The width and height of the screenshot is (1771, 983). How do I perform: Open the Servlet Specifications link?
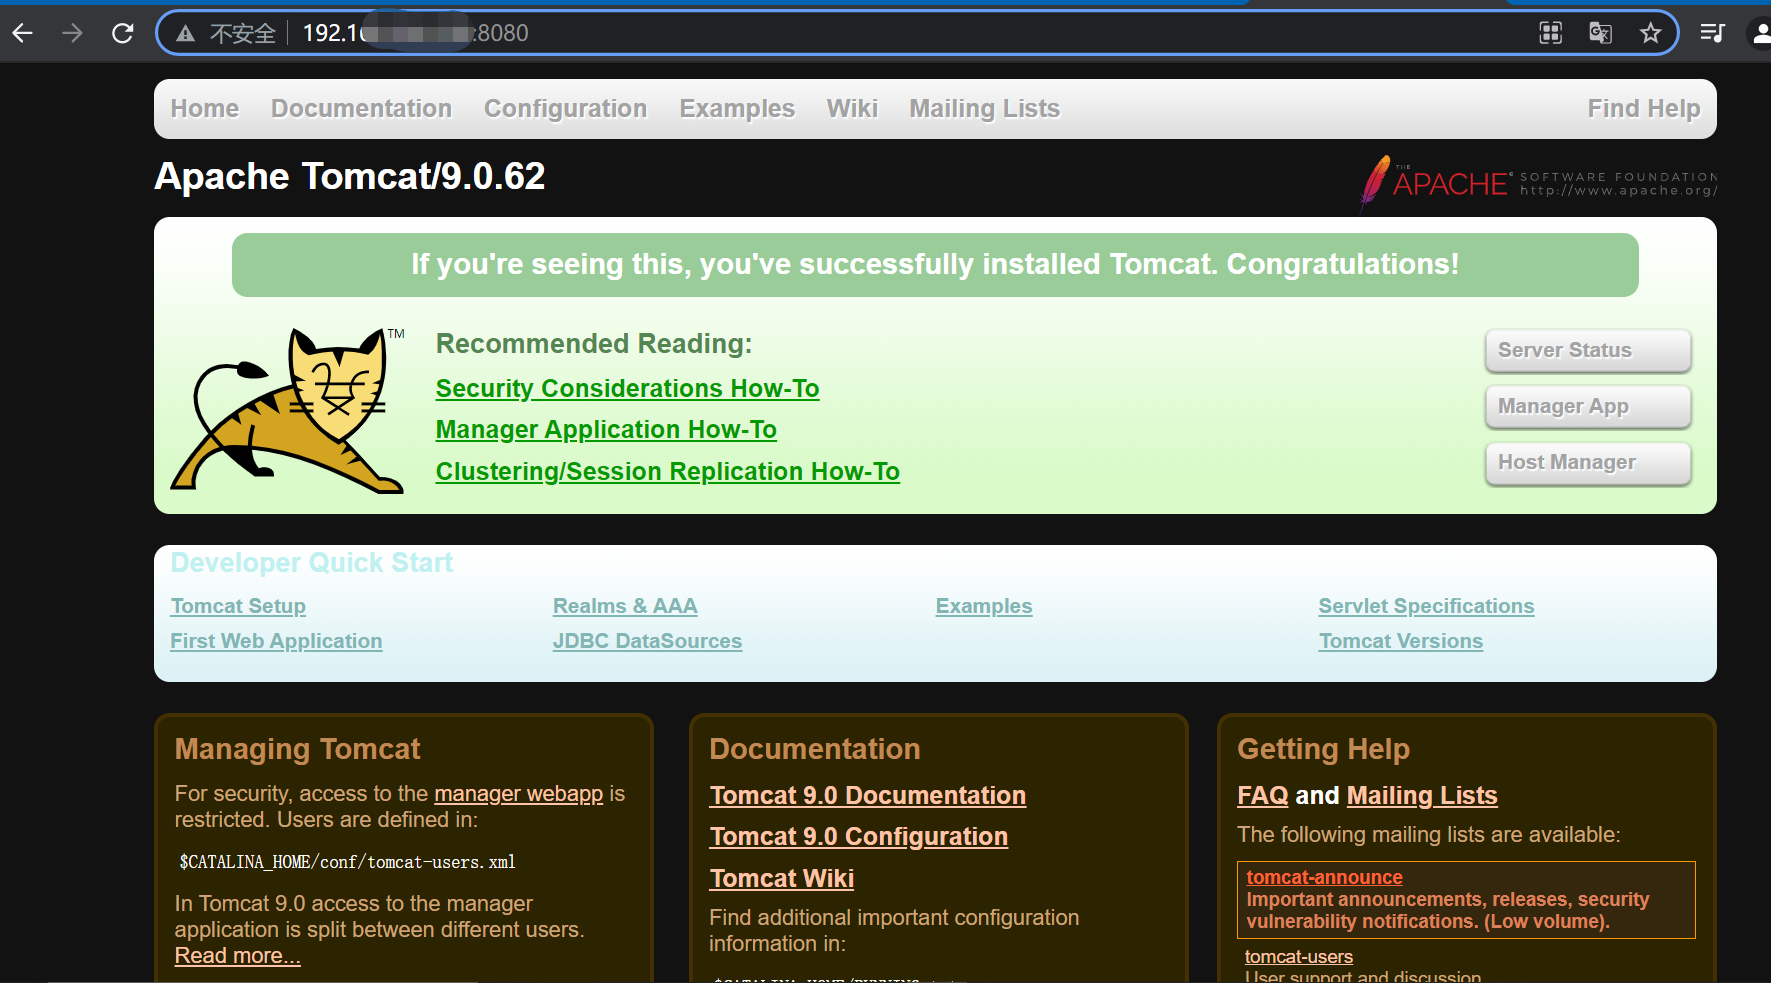[1426, 606]
